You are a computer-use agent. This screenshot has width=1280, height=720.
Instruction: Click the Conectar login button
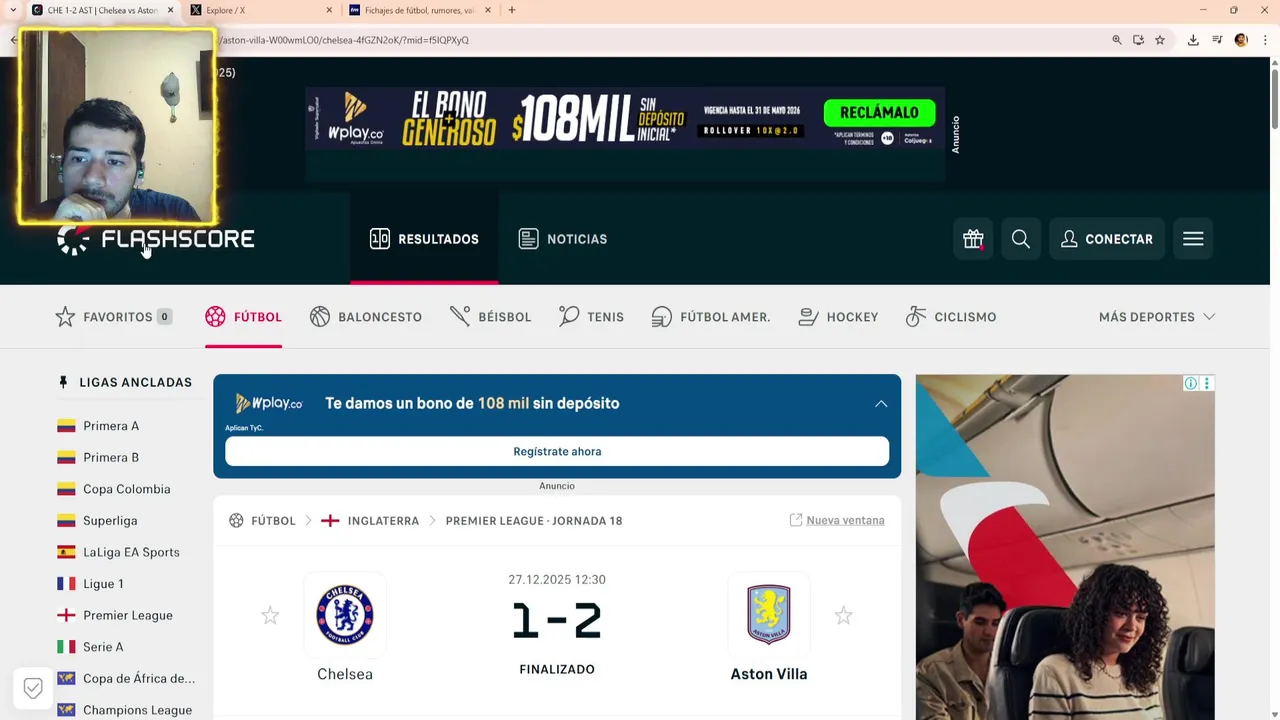coord(1107,239)
